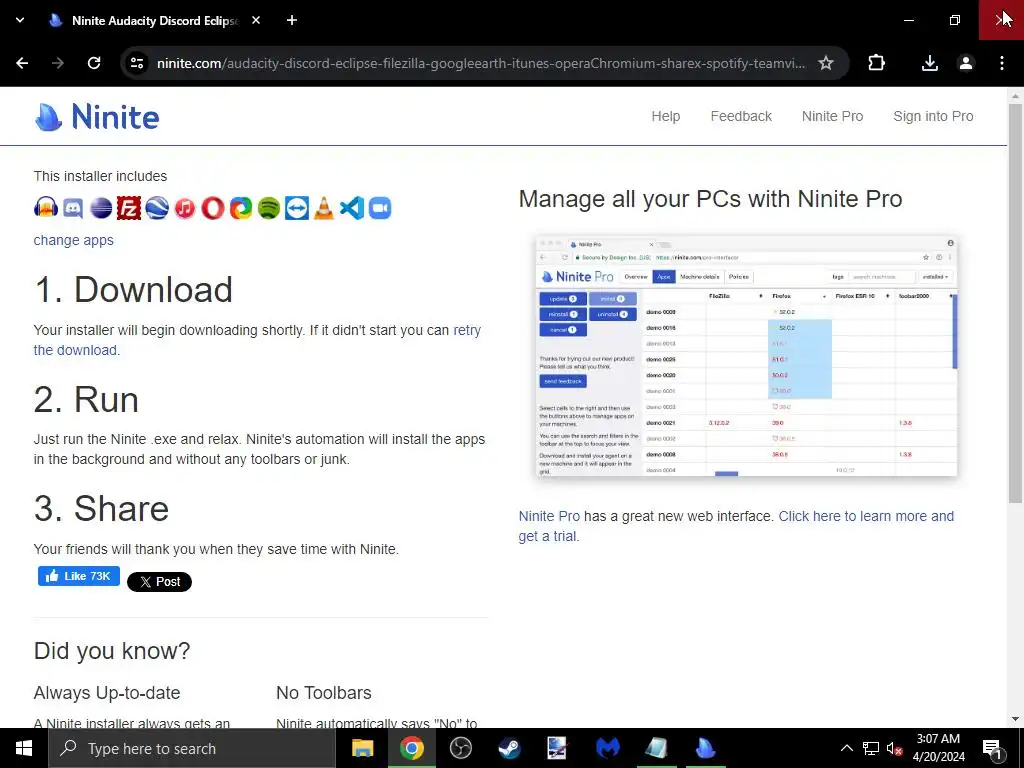Expand the tab search dropdown arrow
The height and width of the screenshot is (768, 1024).
click(20, 20)
